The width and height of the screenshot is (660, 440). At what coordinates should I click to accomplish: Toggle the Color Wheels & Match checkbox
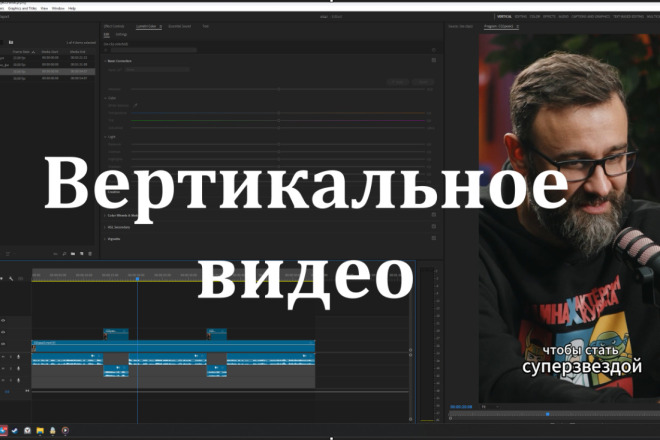pyautogui.click(x=434, y=215)
